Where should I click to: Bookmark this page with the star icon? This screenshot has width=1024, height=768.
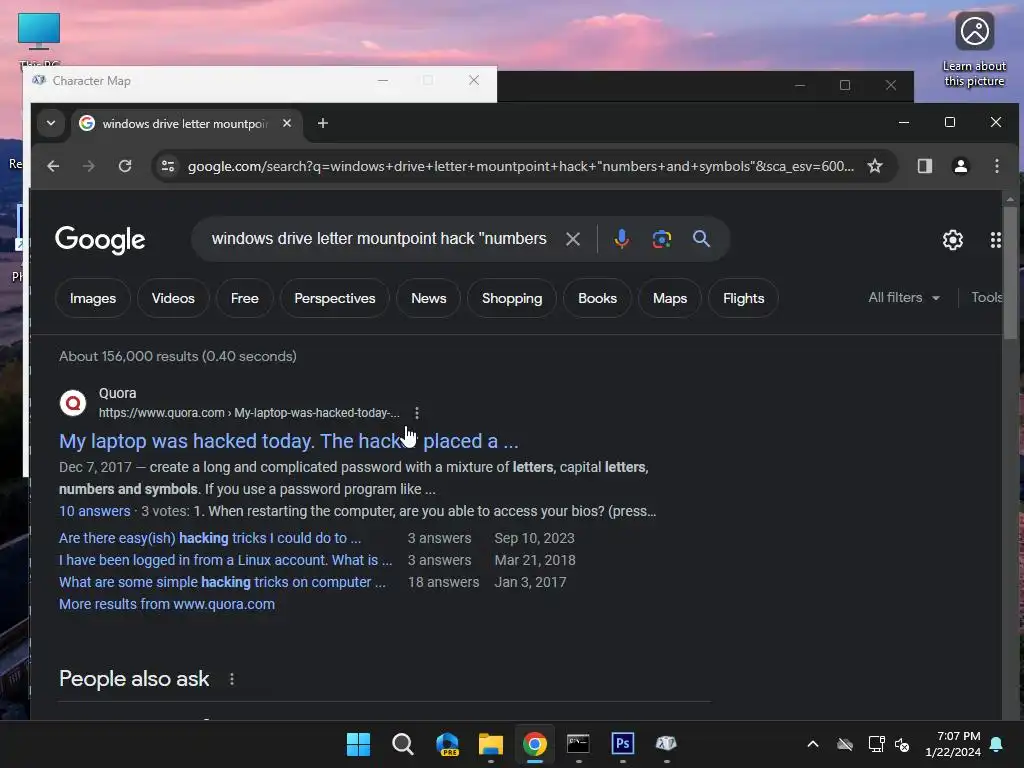tap(874, 166)
